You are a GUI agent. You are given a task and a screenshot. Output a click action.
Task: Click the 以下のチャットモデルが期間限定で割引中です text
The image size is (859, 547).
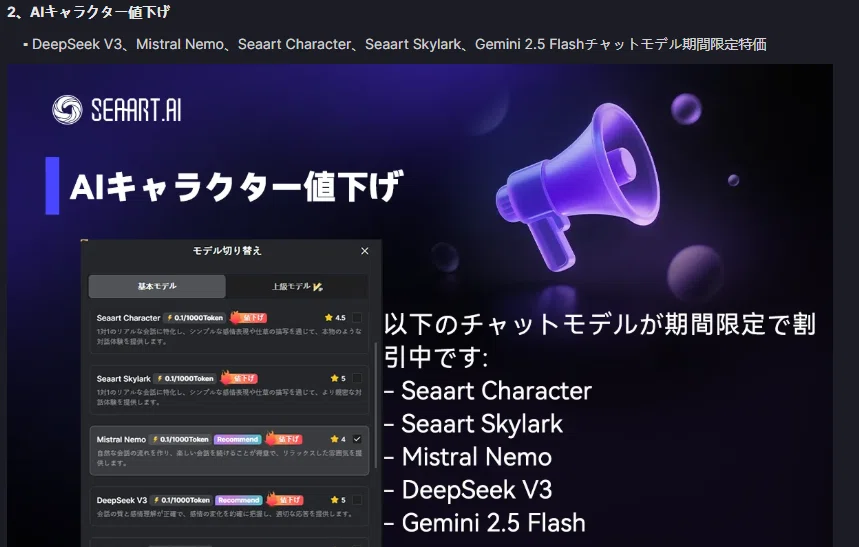pos(600,340)
